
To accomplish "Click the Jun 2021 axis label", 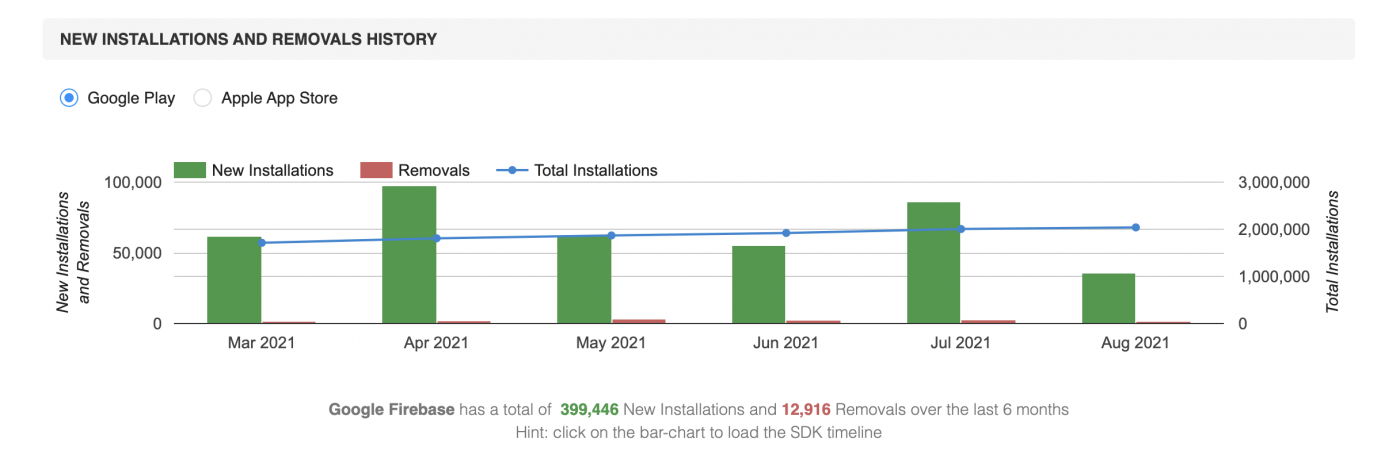I will (x=786, y=343).
